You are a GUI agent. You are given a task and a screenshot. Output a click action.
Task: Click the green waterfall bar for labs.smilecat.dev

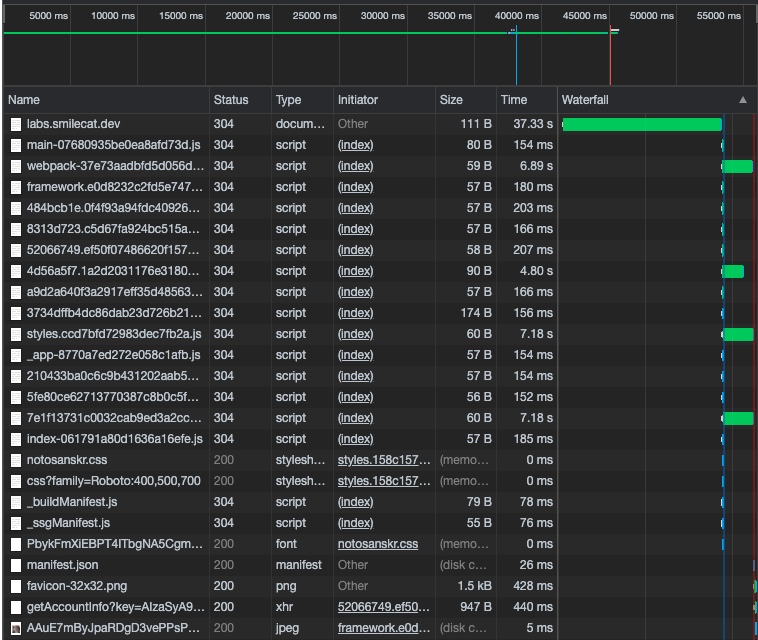(641, 124)
